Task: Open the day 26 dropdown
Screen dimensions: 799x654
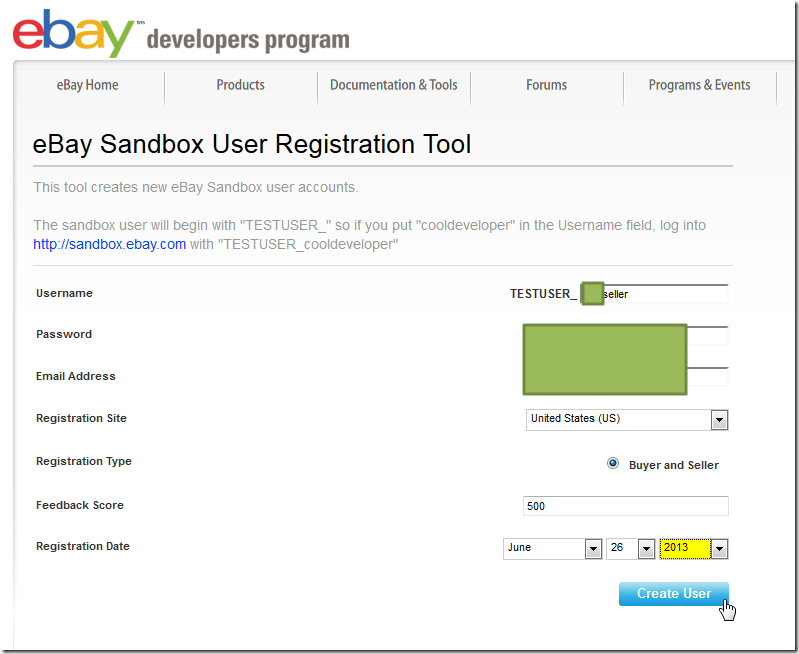Action: pos(630,548)
